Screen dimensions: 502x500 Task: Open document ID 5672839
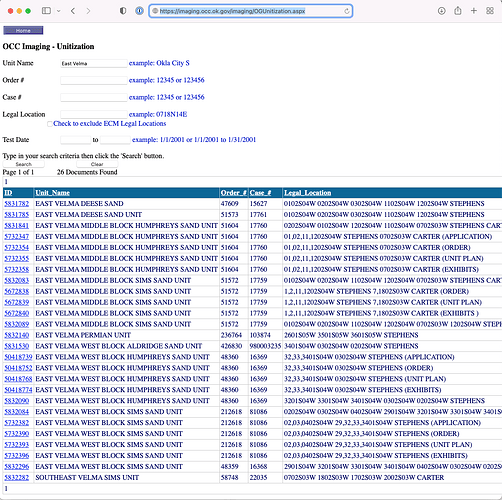[17, 302]
